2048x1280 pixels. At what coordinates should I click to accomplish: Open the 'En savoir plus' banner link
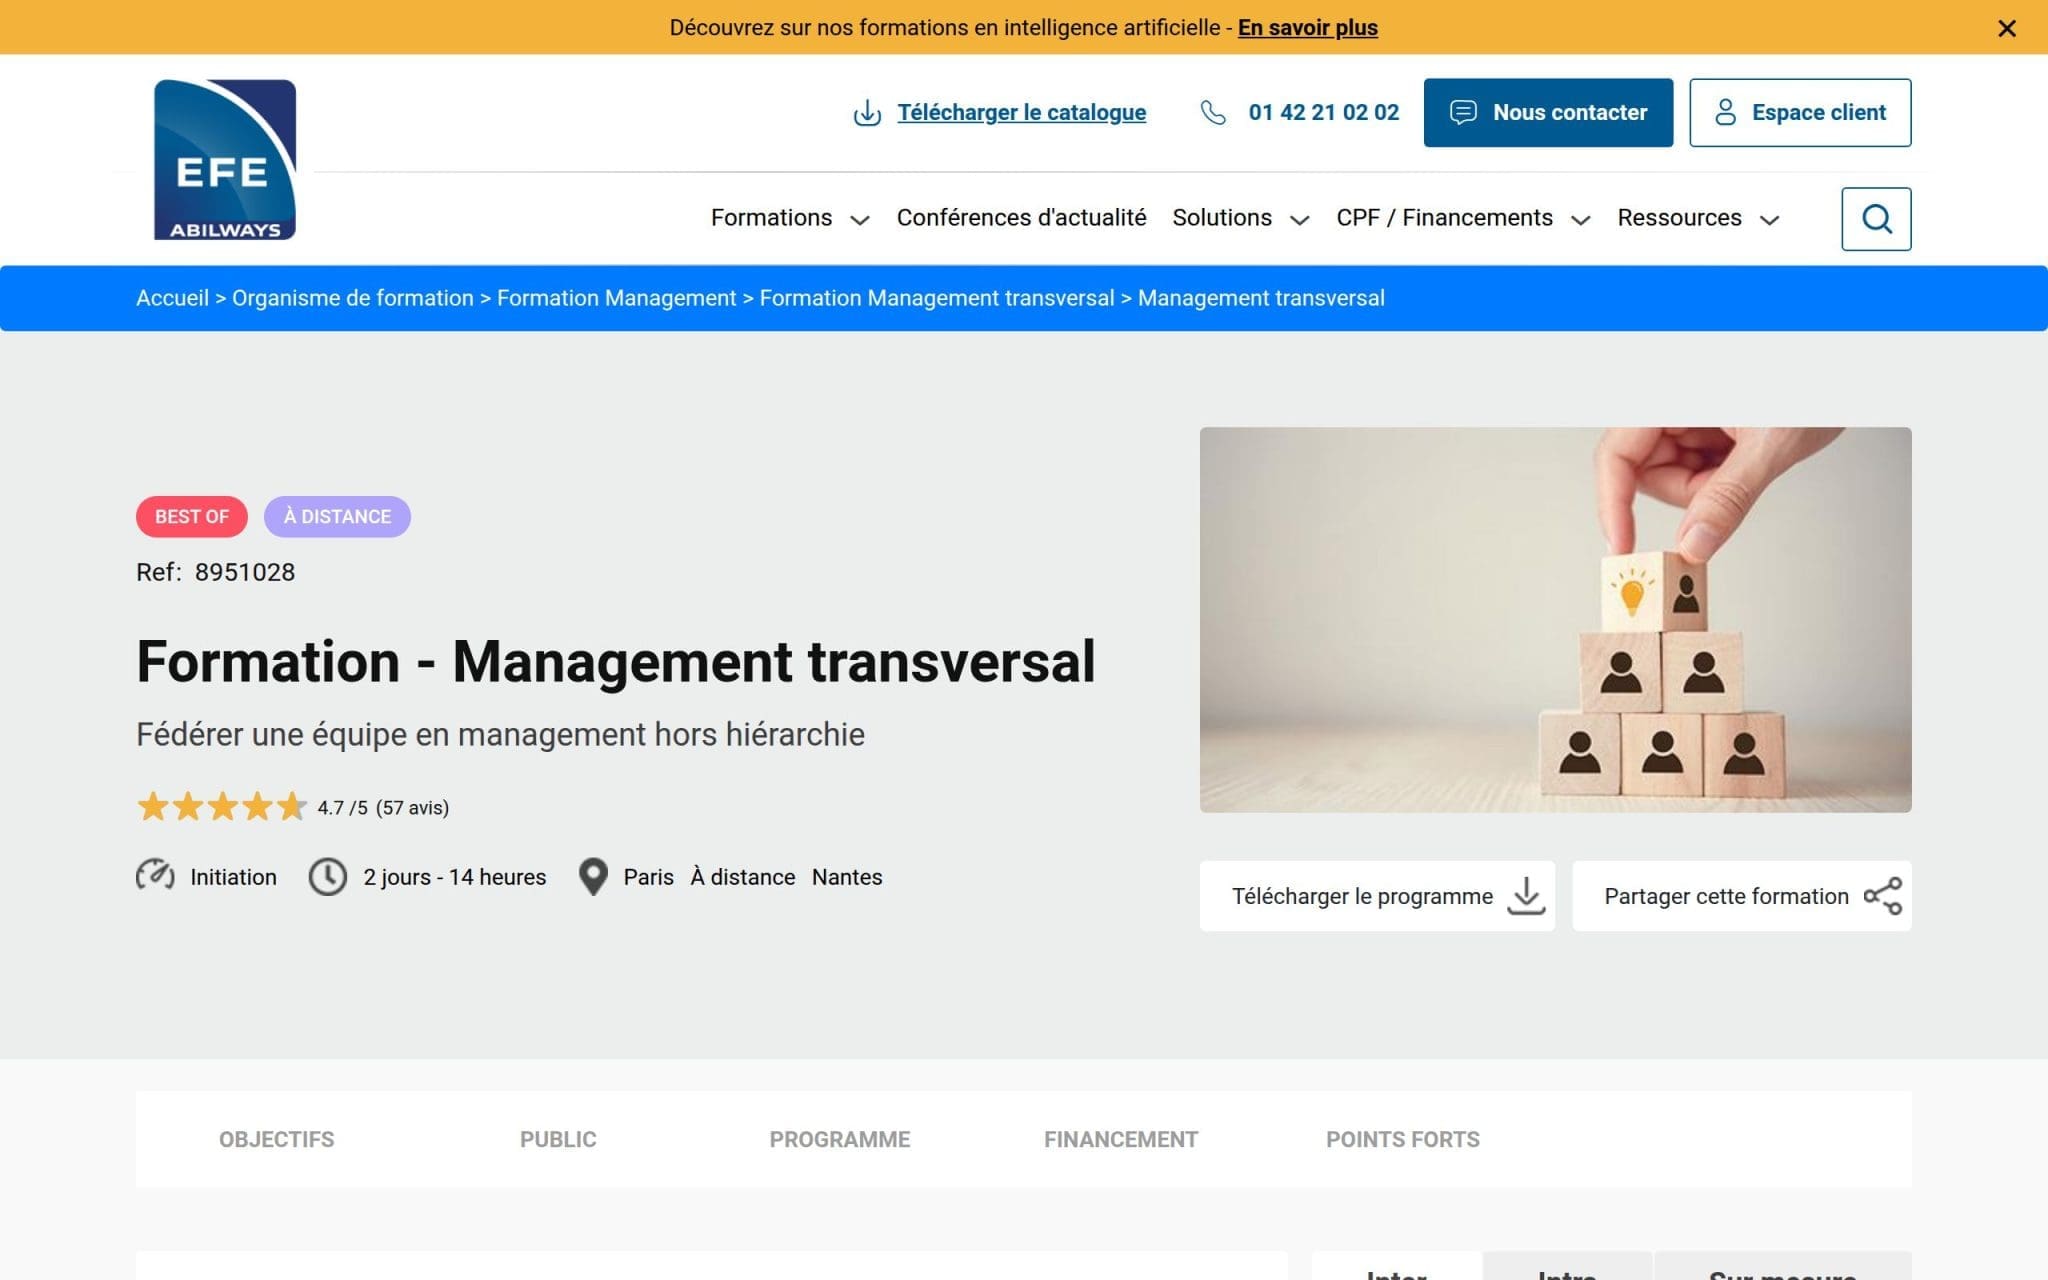[1307, 28]
